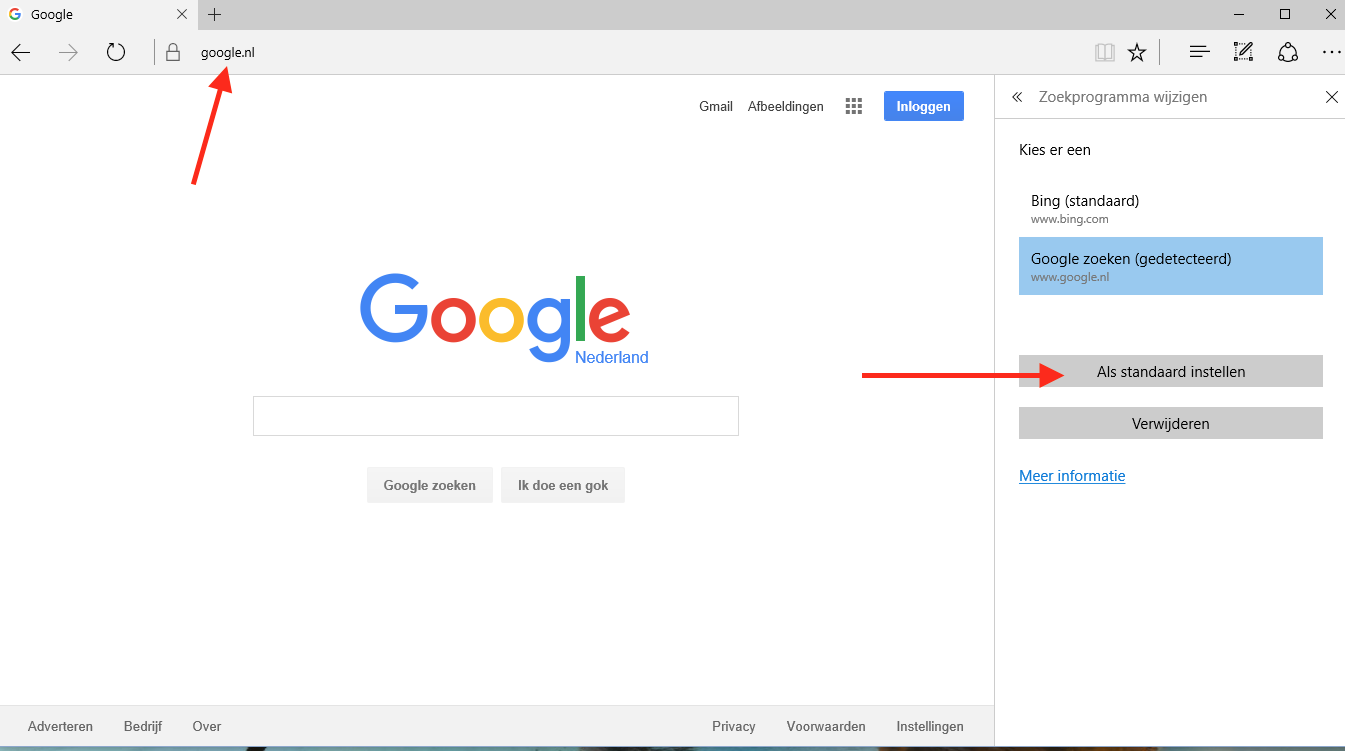Click the Verwijderen button

point(1171,423)
